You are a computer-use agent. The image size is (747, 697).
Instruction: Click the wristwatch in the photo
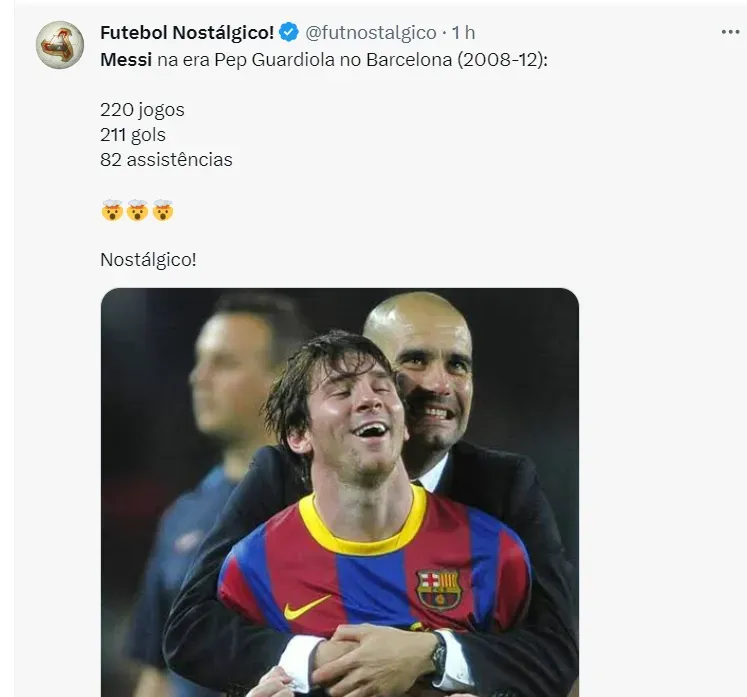pos(438,654)
